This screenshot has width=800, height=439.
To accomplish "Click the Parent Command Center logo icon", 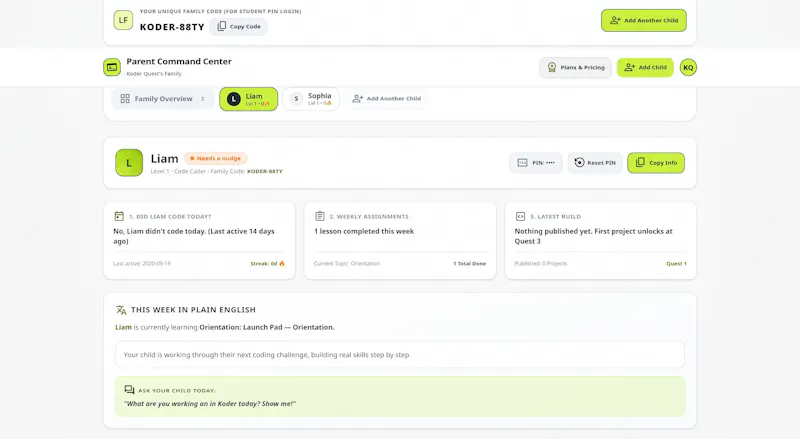I will click(112, 67).
